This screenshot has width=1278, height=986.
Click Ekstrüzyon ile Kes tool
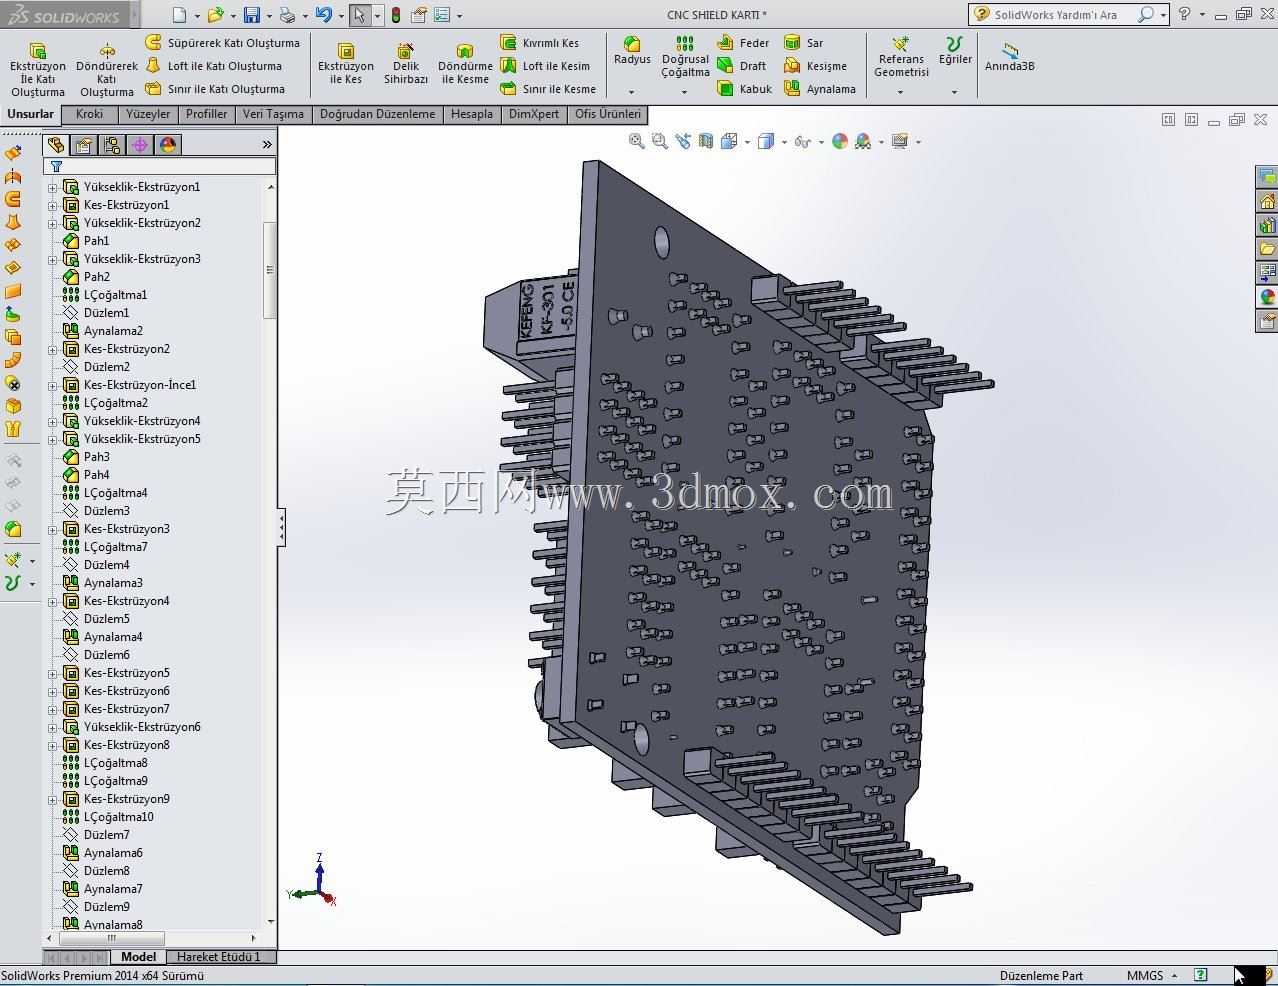(346, 64)
